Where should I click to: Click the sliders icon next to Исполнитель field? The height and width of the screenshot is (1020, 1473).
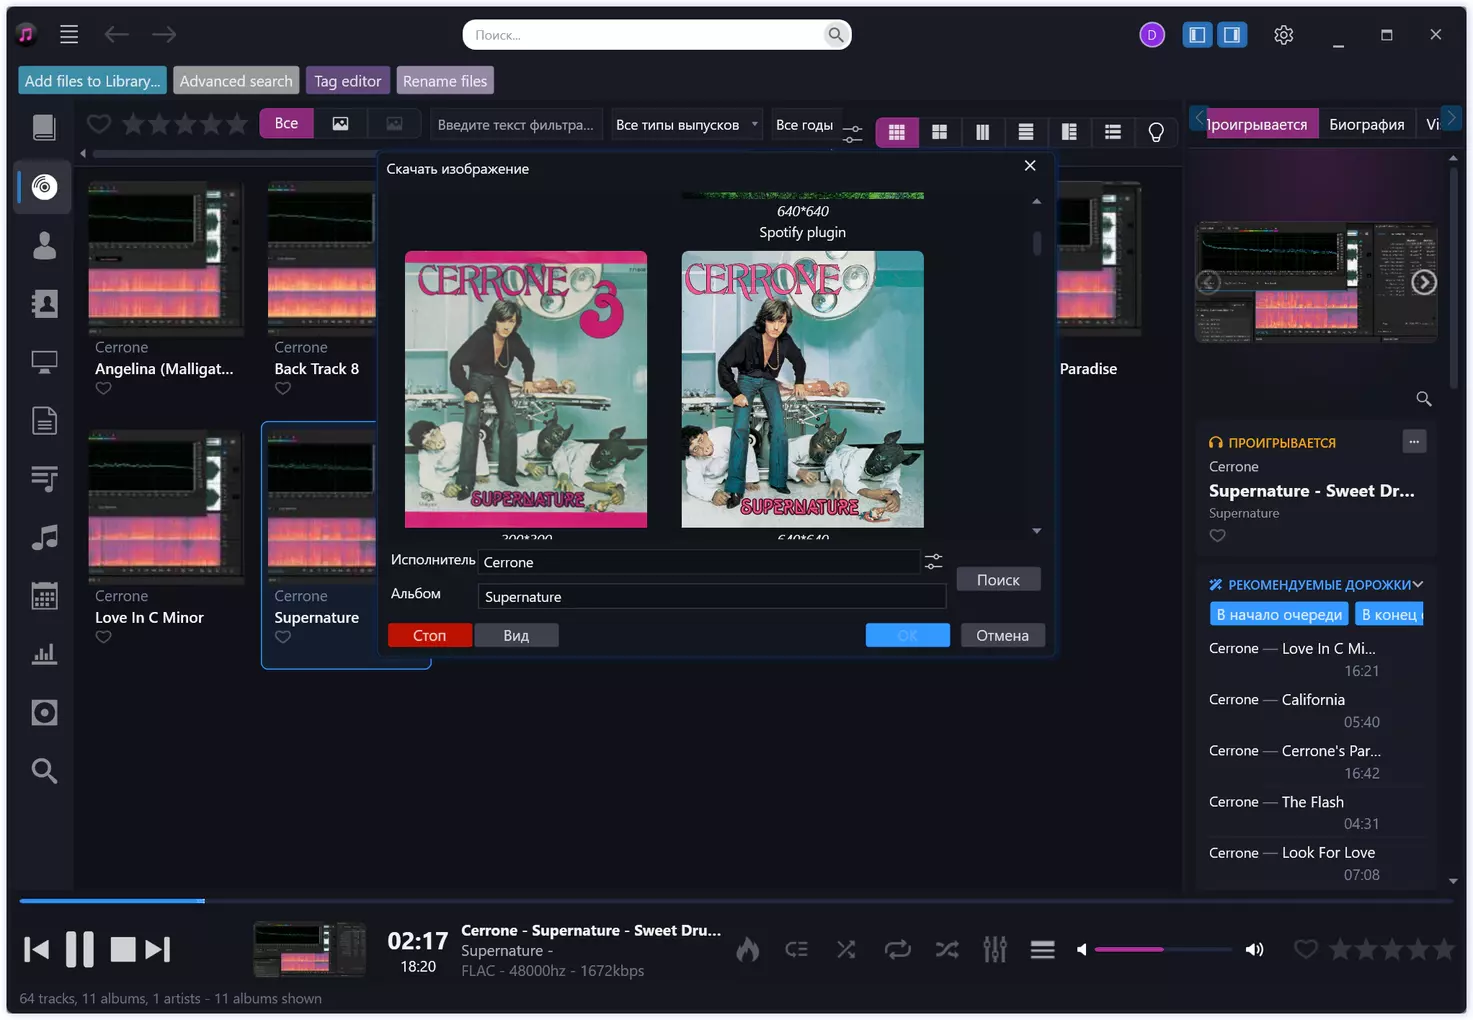point(933,562)
